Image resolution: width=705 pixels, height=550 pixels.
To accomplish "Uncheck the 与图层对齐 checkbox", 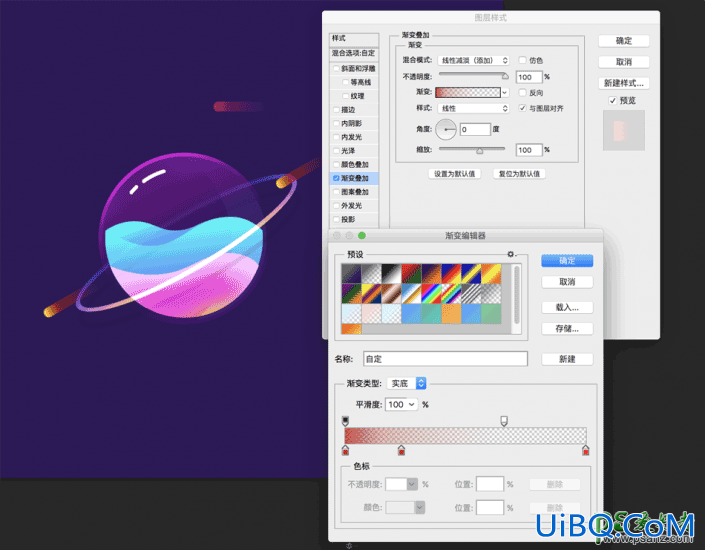I will click(x=522, y=108).
